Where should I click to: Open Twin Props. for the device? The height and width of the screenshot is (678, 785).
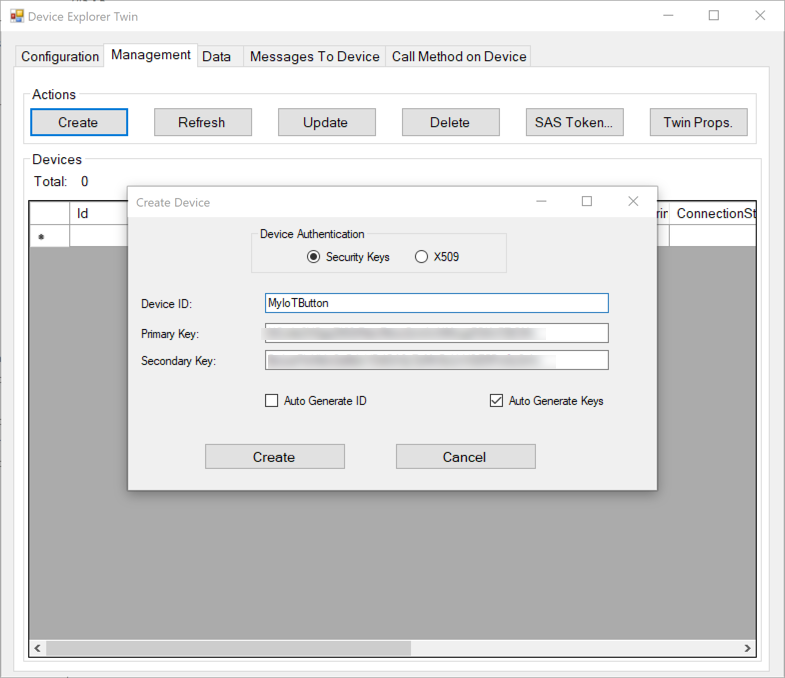click(698, 122)
